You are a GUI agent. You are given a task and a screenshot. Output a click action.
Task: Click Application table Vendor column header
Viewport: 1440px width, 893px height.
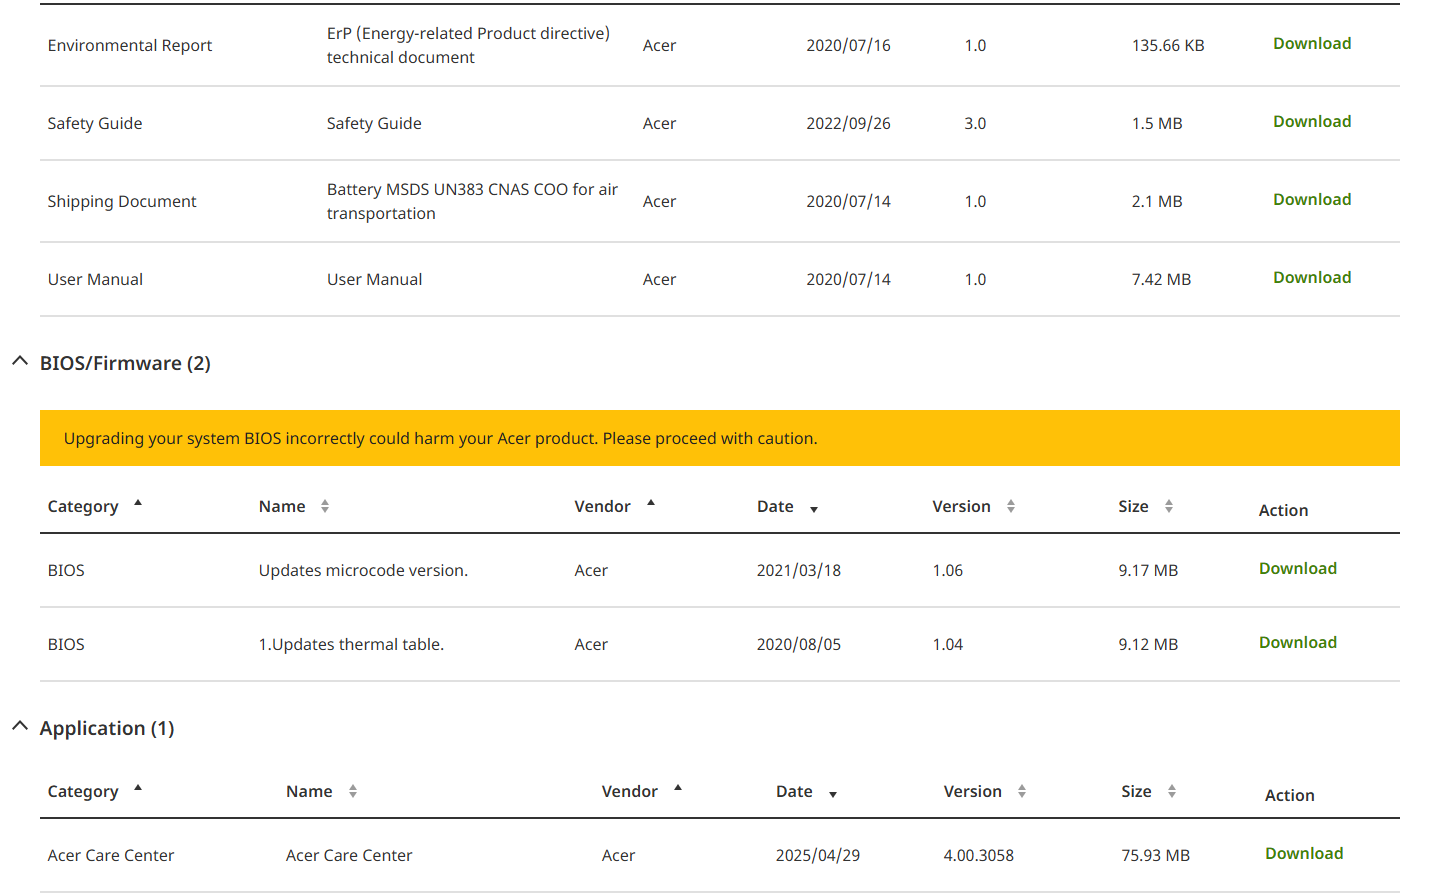[x=629, y=792]
